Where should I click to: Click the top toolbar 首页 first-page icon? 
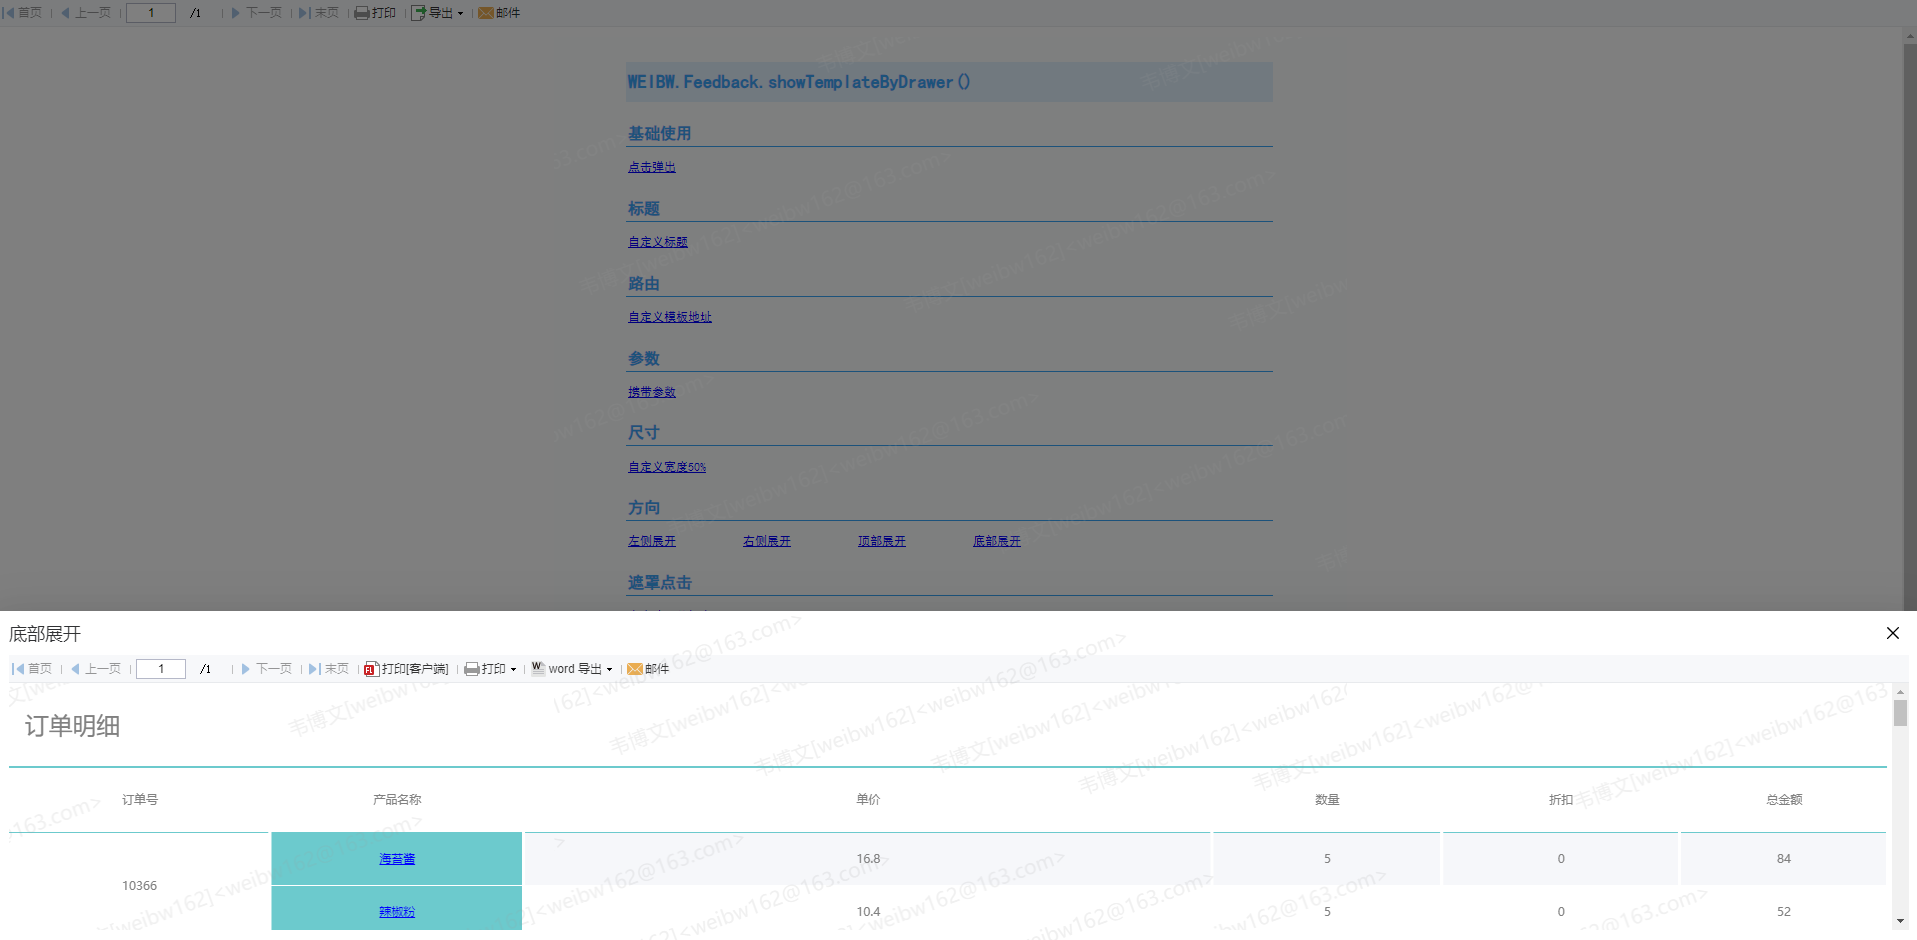point(22,13)
